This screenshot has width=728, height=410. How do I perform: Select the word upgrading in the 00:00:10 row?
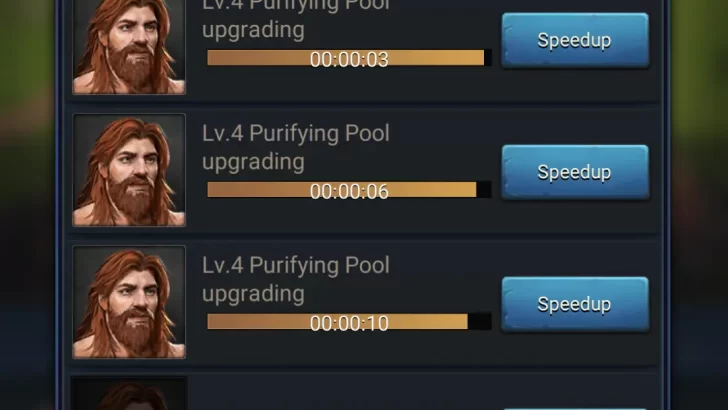click(x=253, y=295)
